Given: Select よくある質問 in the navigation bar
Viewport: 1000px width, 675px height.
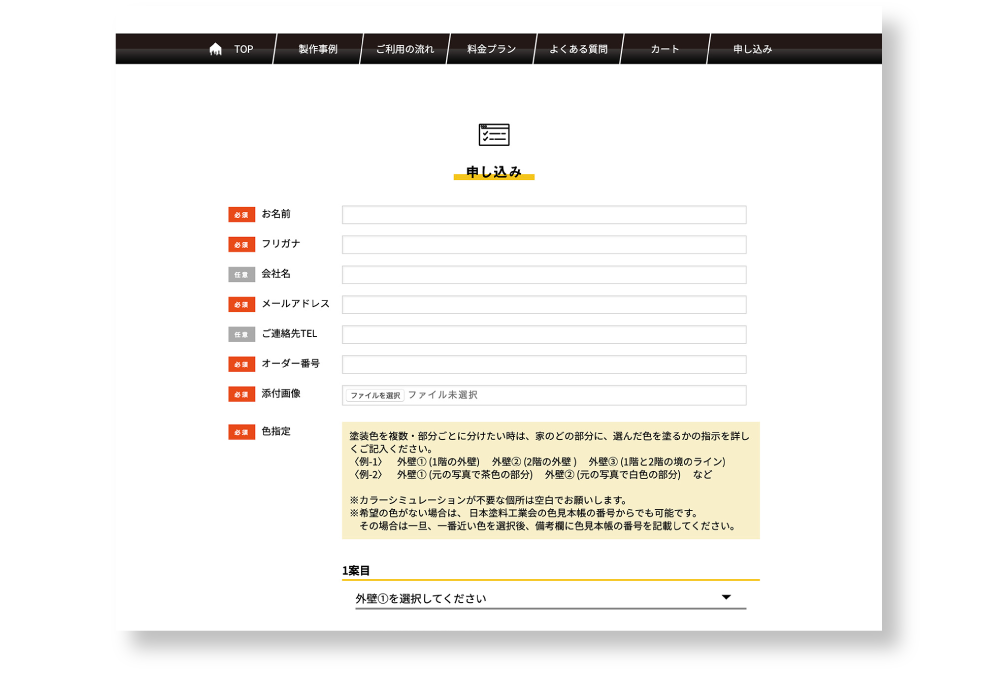Looking at the screenshot, I should point(578,49).
